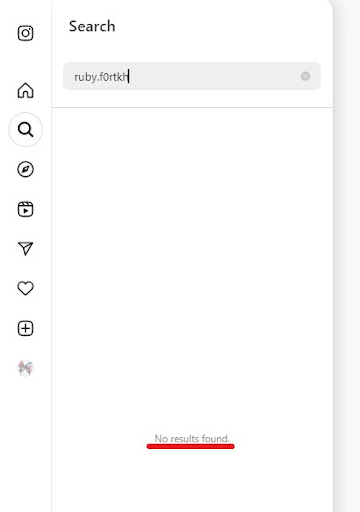Click the "Search" panel heading

point(92,26)
